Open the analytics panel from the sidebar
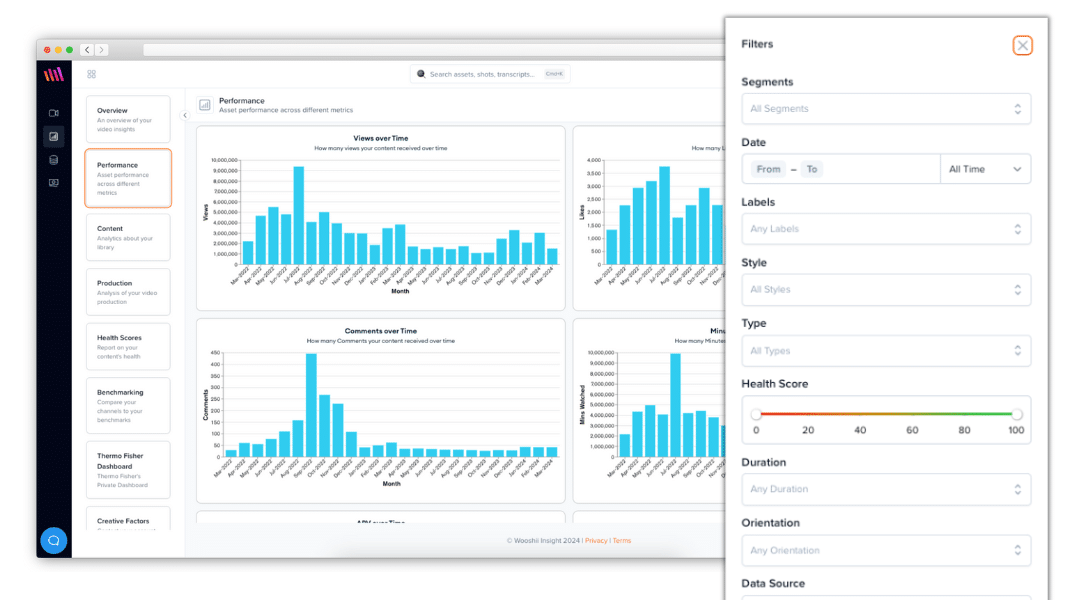The image size is (1080, 600). tap(54, 137)
